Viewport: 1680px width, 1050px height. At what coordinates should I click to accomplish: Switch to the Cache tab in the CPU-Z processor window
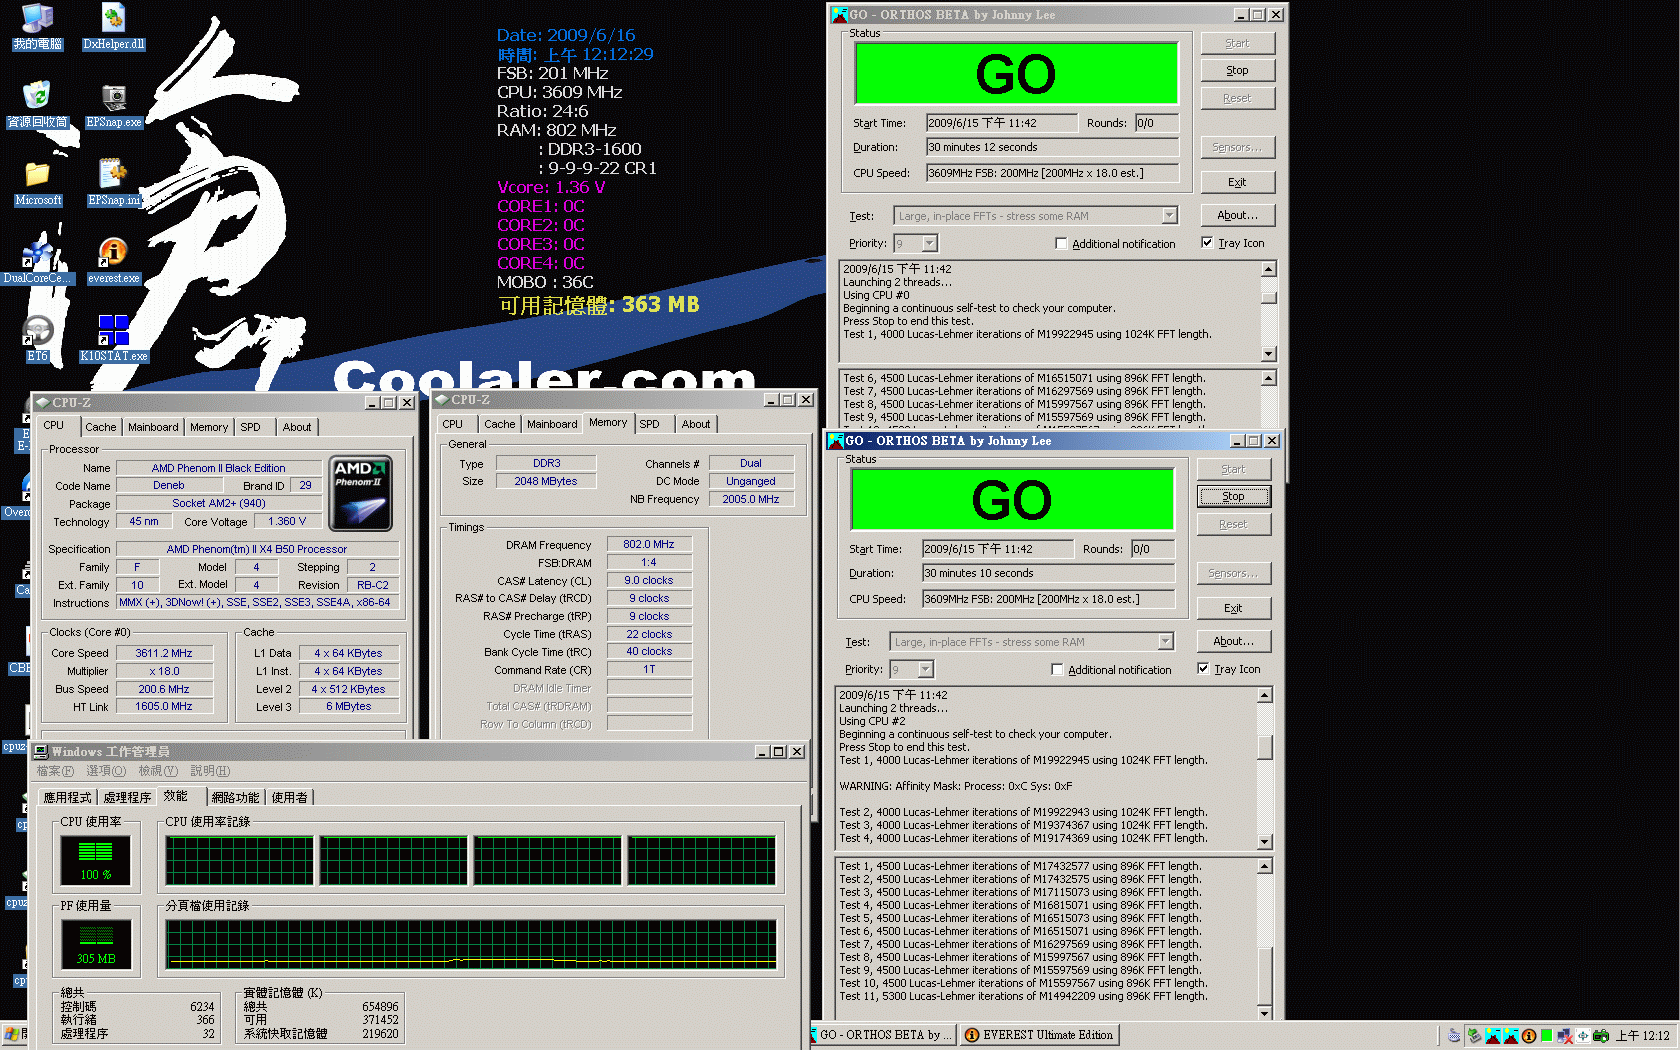click(100, 427)
